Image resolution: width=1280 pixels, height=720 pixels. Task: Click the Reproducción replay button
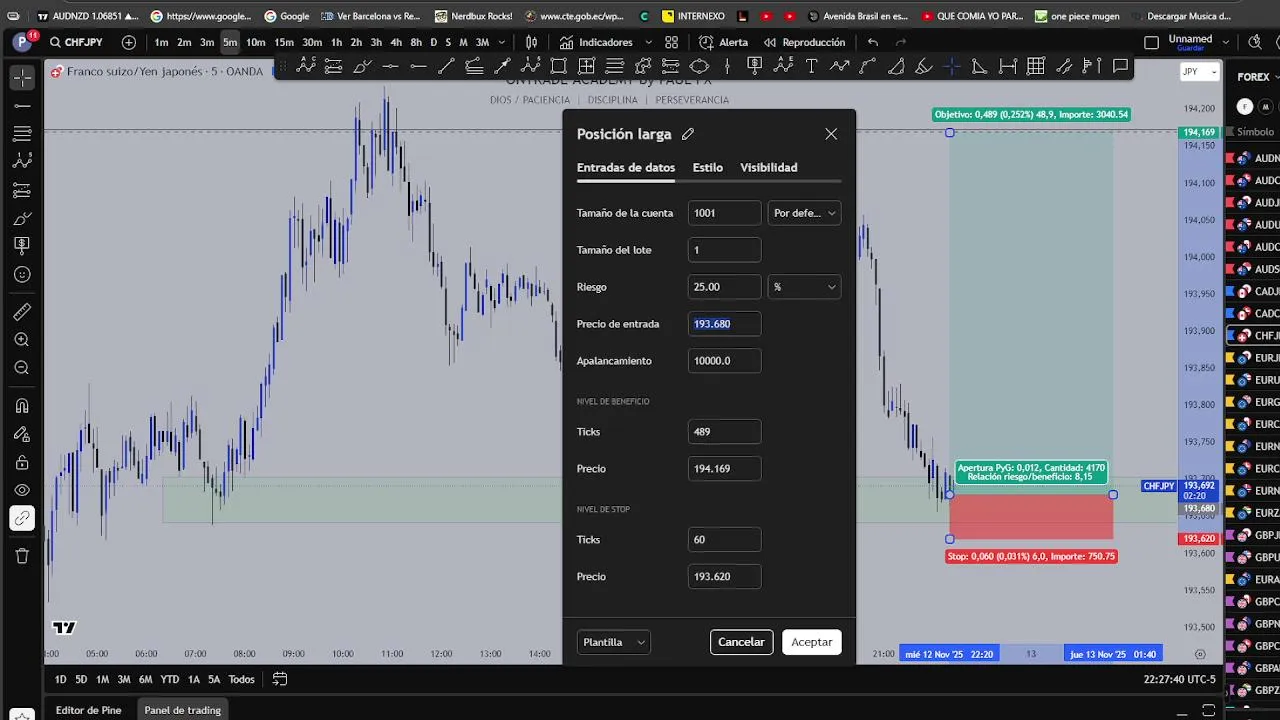coord(804,42)
